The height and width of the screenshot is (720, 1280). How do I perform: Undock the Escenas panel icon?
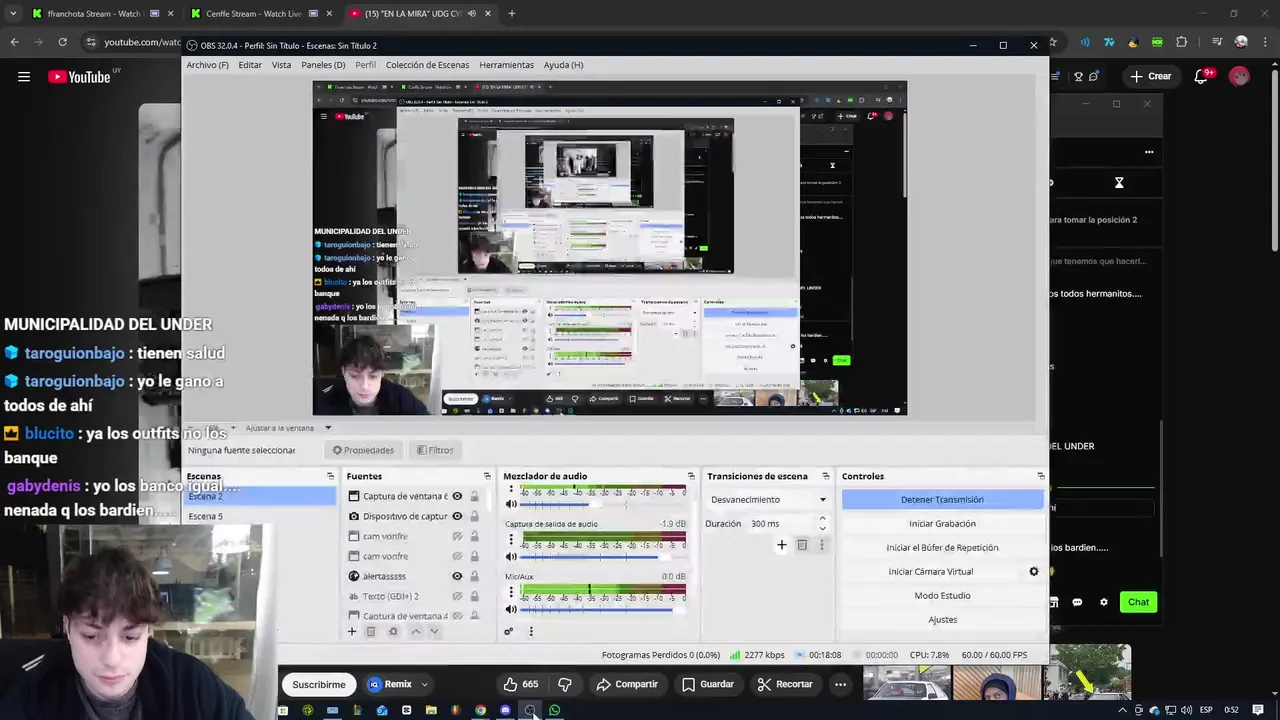(x=330, y=476)
